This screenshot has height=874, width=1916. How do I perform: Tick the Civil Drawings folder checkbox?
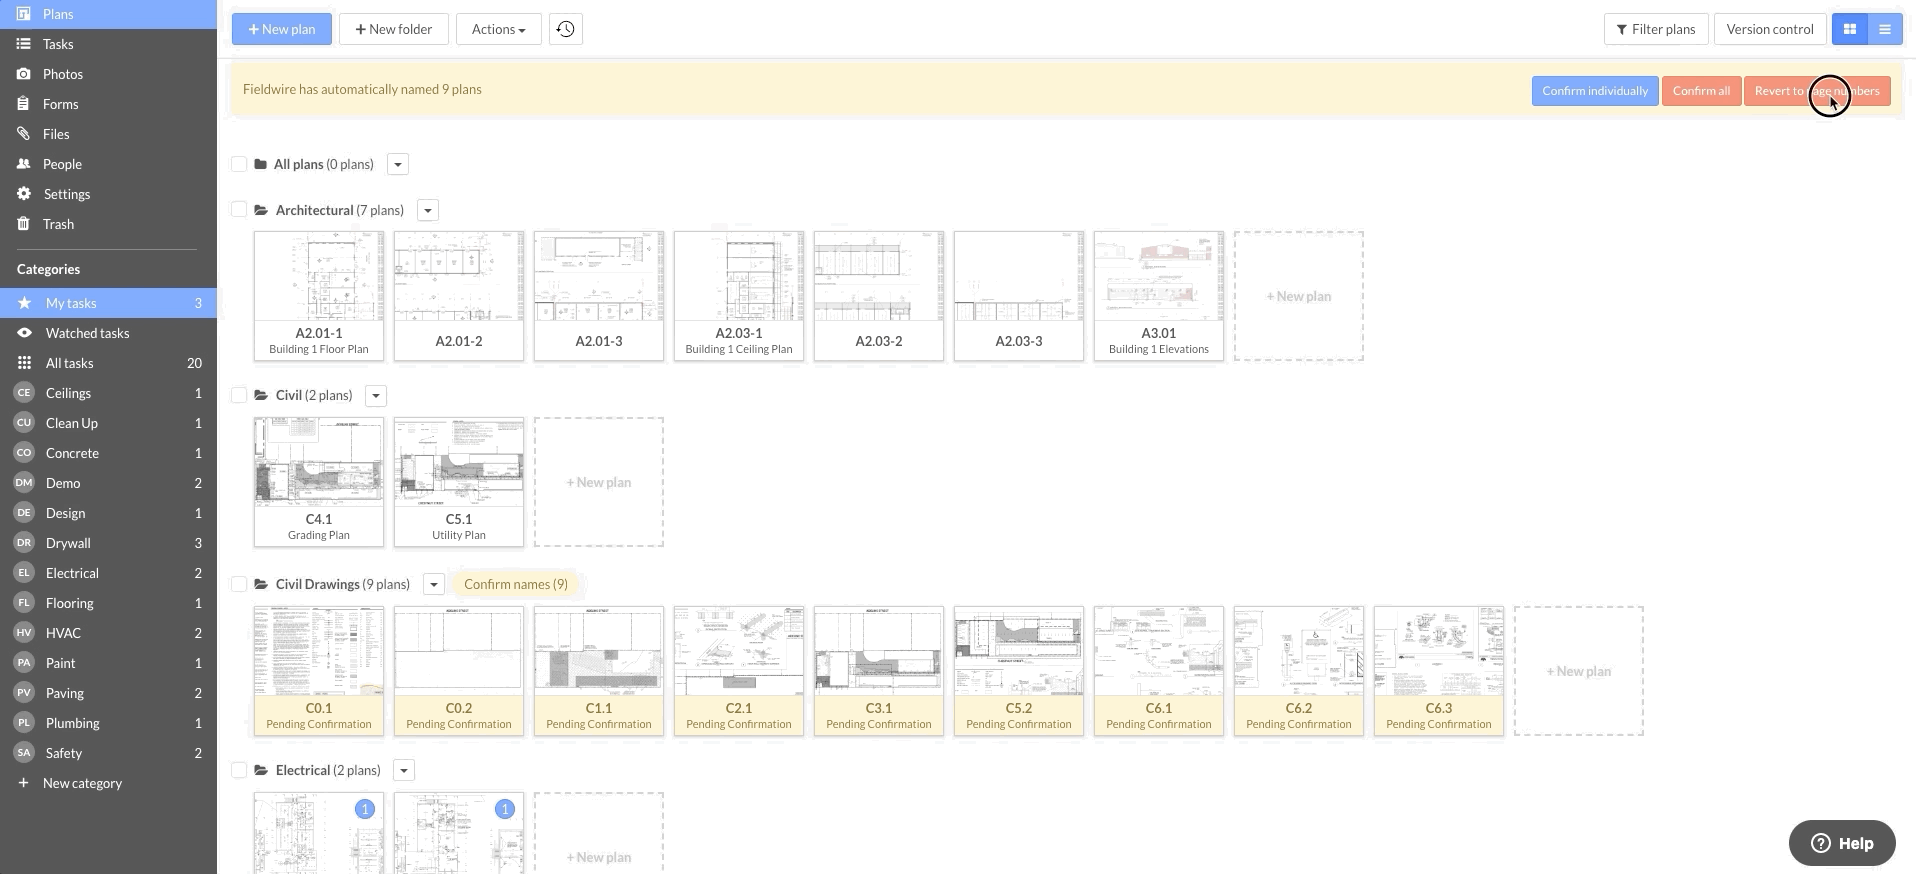(239, 584)
